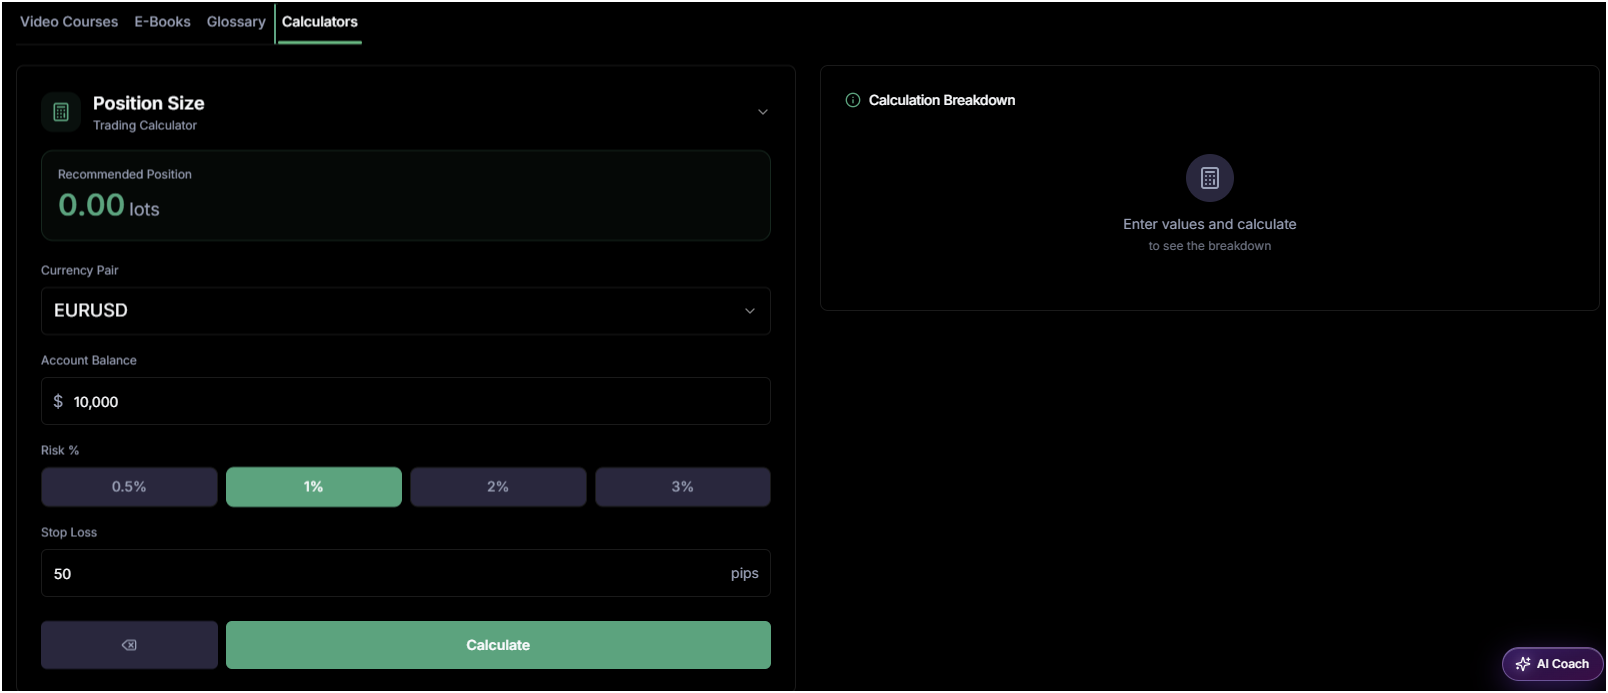Click the 'Trading Calculator' subtitle
1608x693 pixels.
point(145,125)
